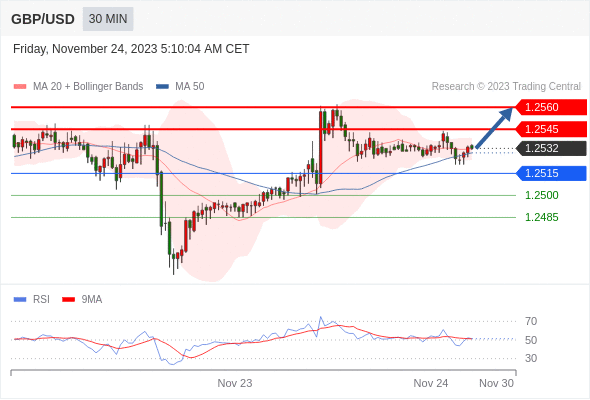Click the Nov 23 date axis label
Image resolution: width=590 pixels, height=400 pixels.
click(235, 383)
